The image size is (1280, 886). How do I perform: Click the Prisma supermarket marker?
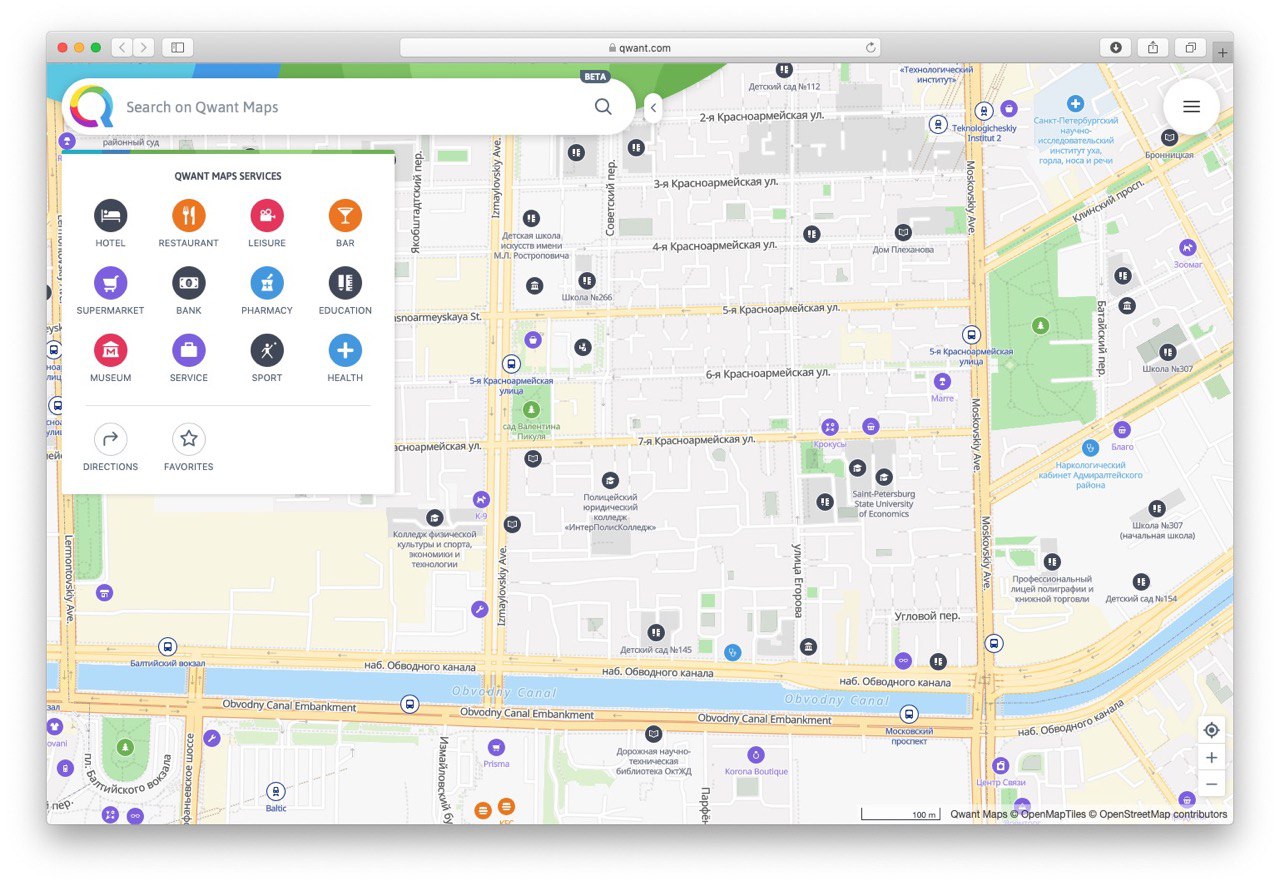496,747
